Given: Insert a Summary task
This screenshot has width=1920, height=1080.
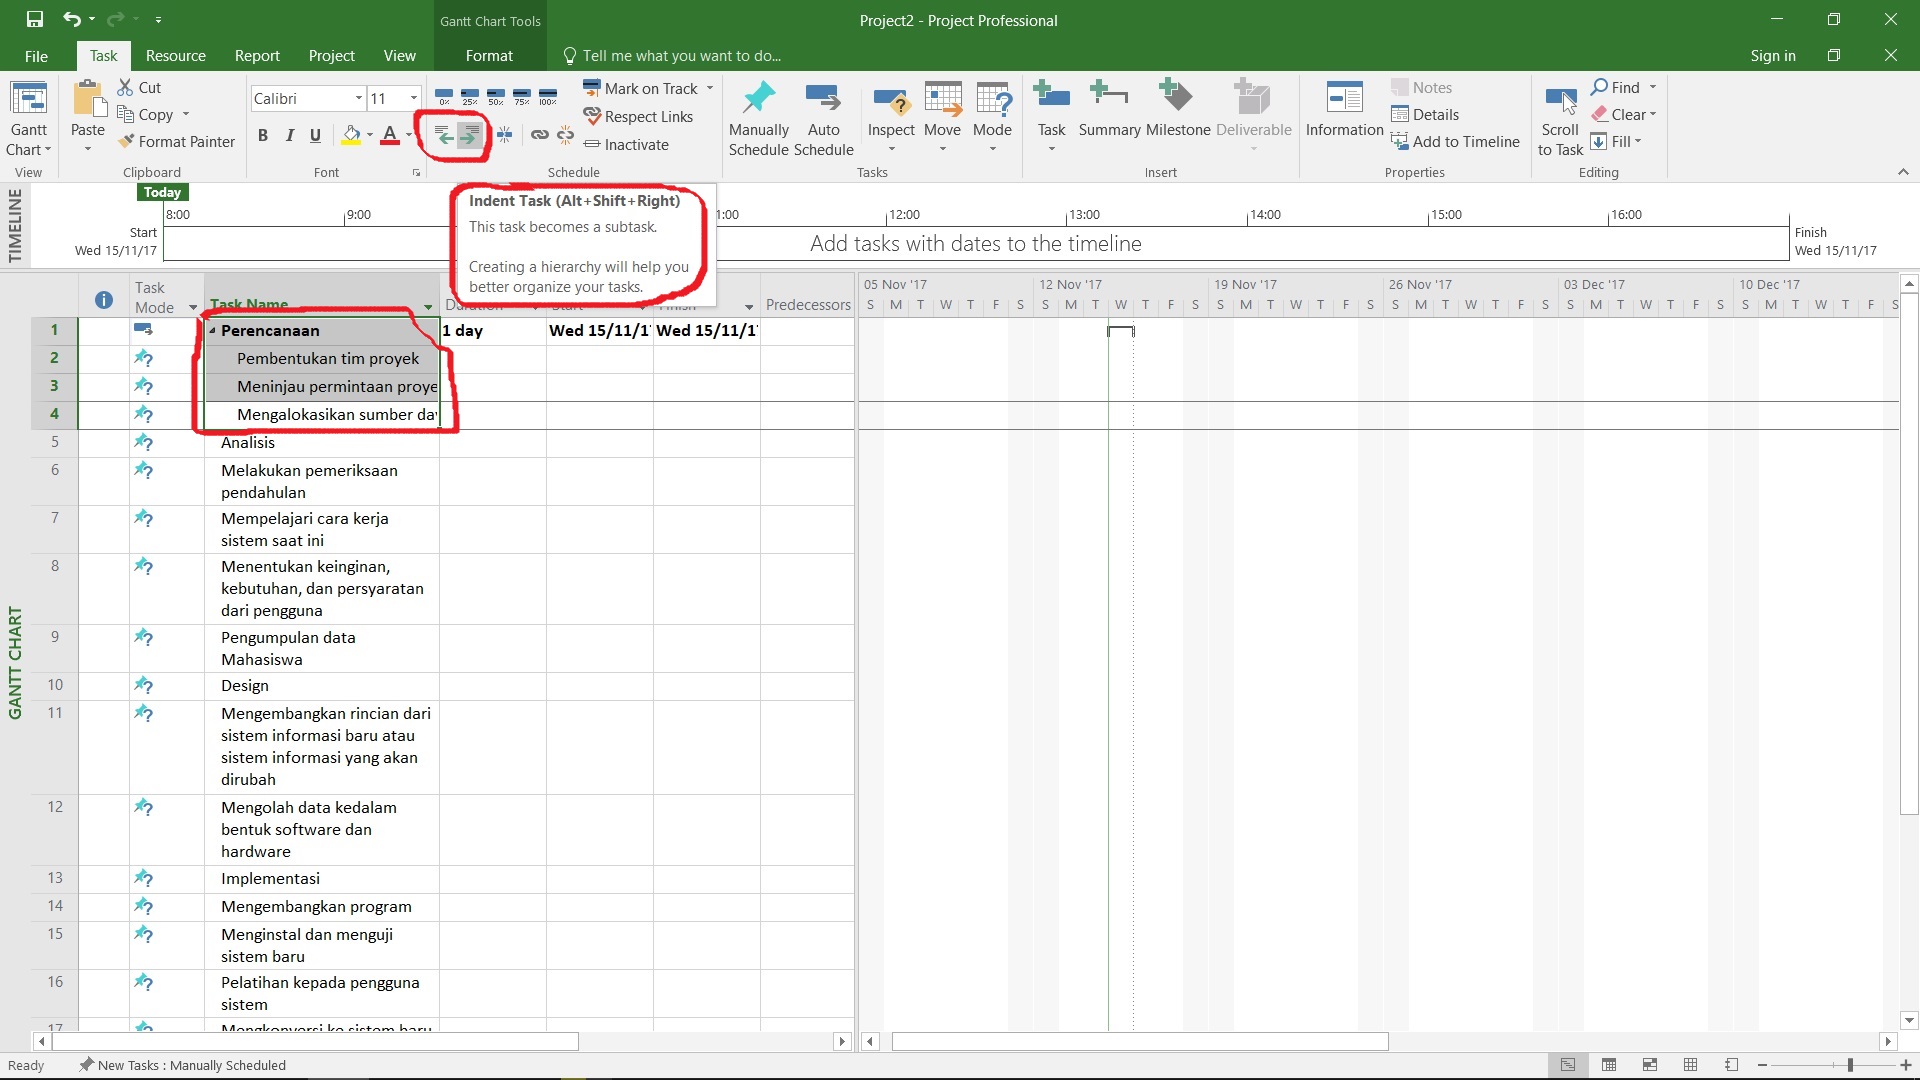Looking at the screenshot, I should coord(1109,109).
